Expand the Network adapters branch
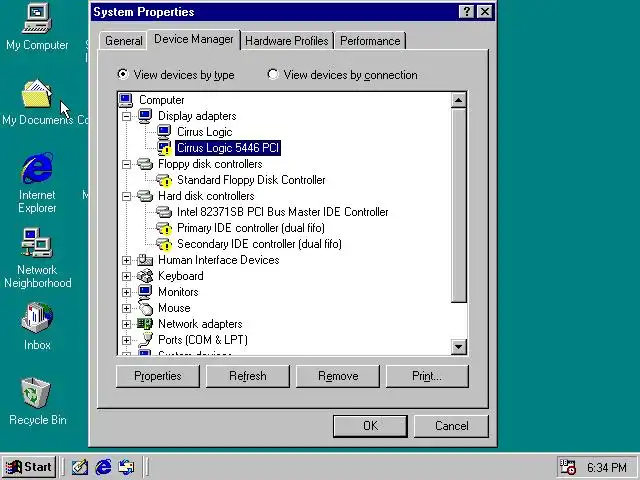This screenshot has width=640, height=480. pos(127,324)
